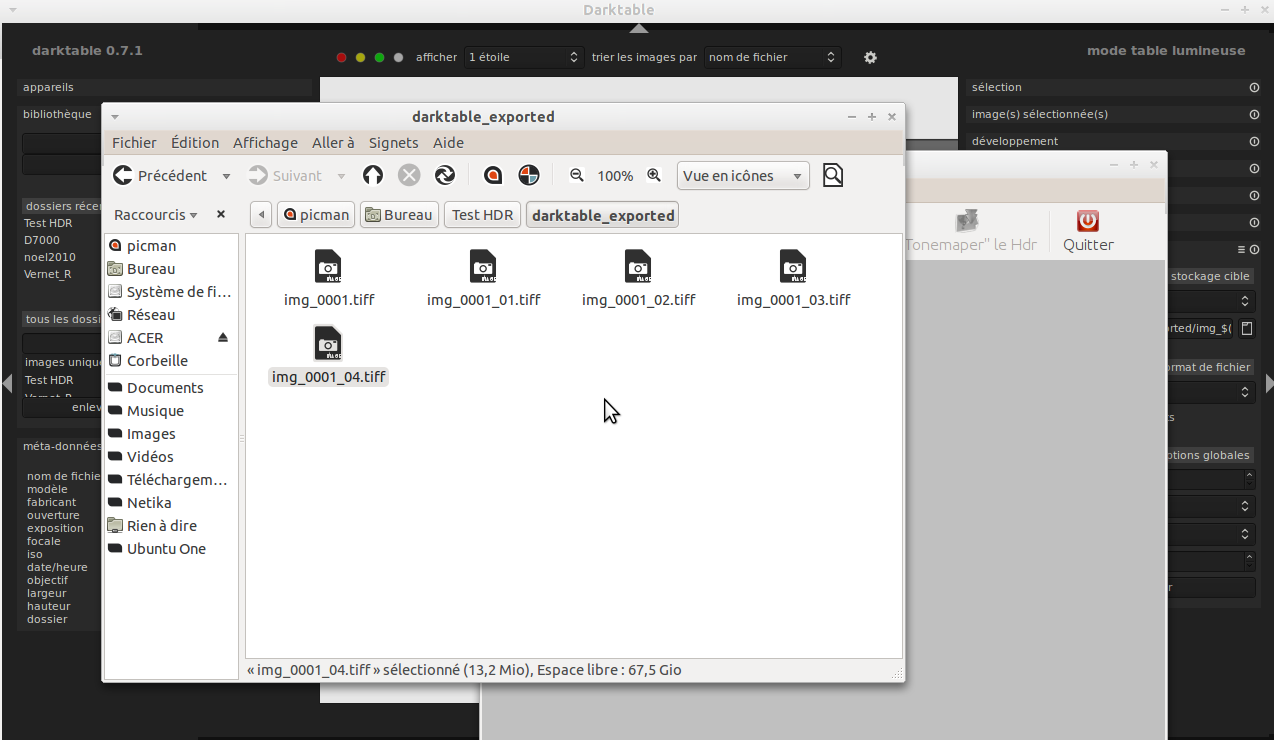Close the Raccourcis side pane

click(x=221, y=214)
